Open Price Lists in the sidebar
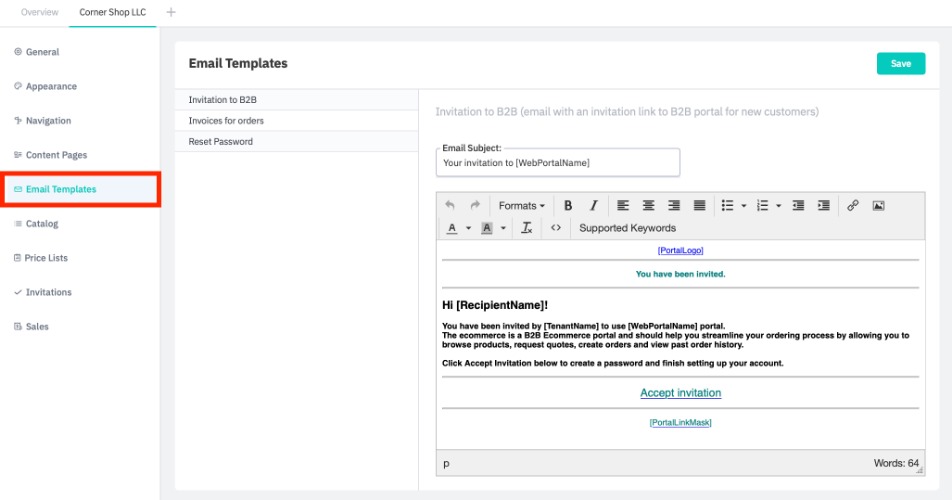This screenshot has width=952, height=500. click(x=46, y=258)
